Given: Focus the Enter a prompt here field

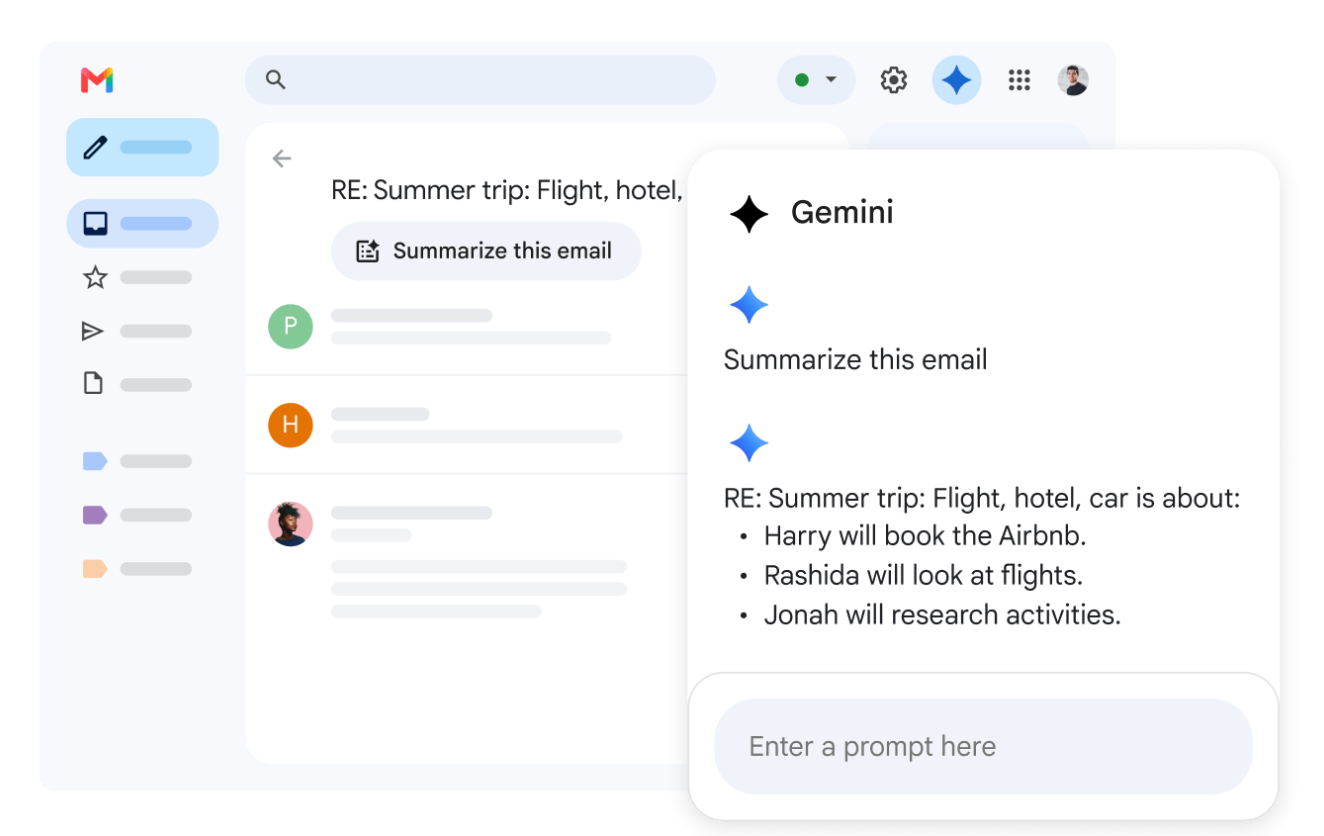Looking at the screenshot, I should click(983, 746).
